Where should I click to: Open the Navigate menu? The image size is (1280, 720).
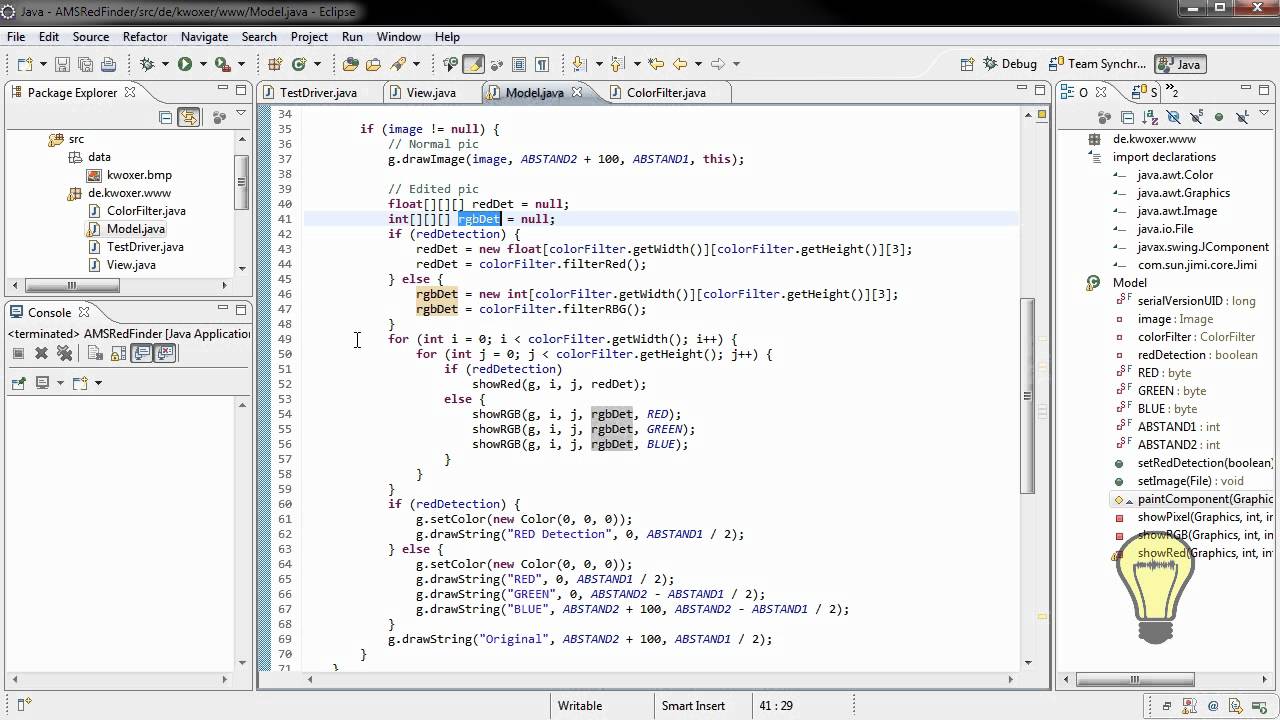204,37
